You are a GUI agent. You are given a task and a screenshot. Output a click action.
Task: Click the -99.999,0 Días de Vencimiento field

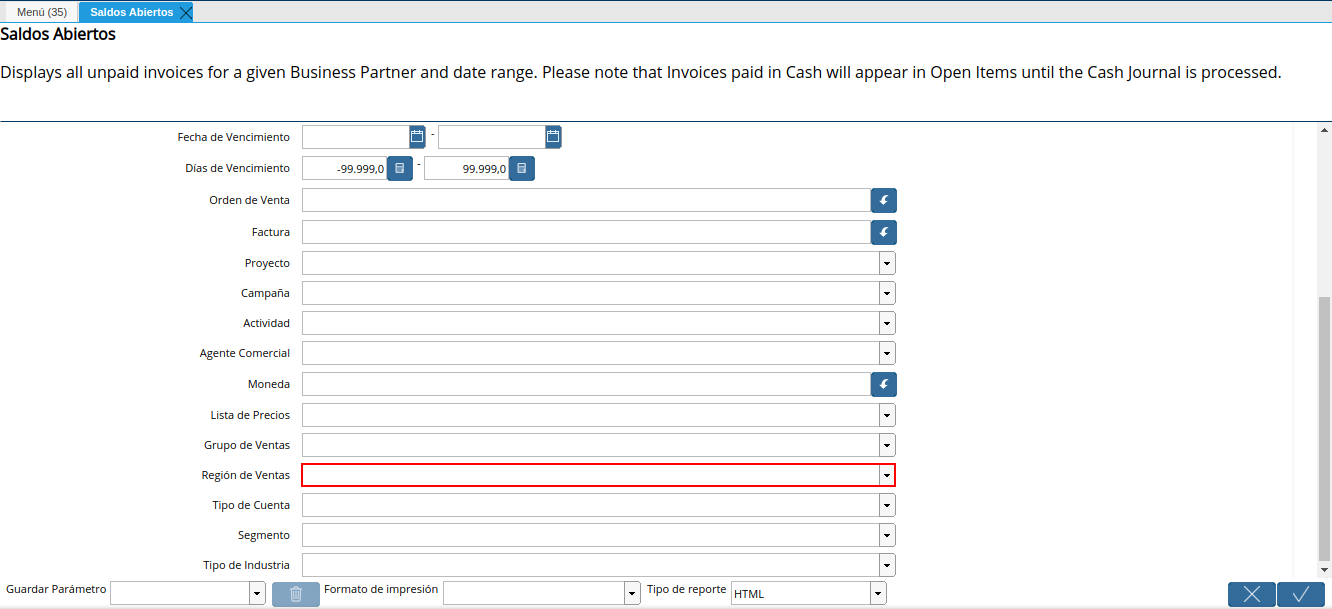(344, 169)
